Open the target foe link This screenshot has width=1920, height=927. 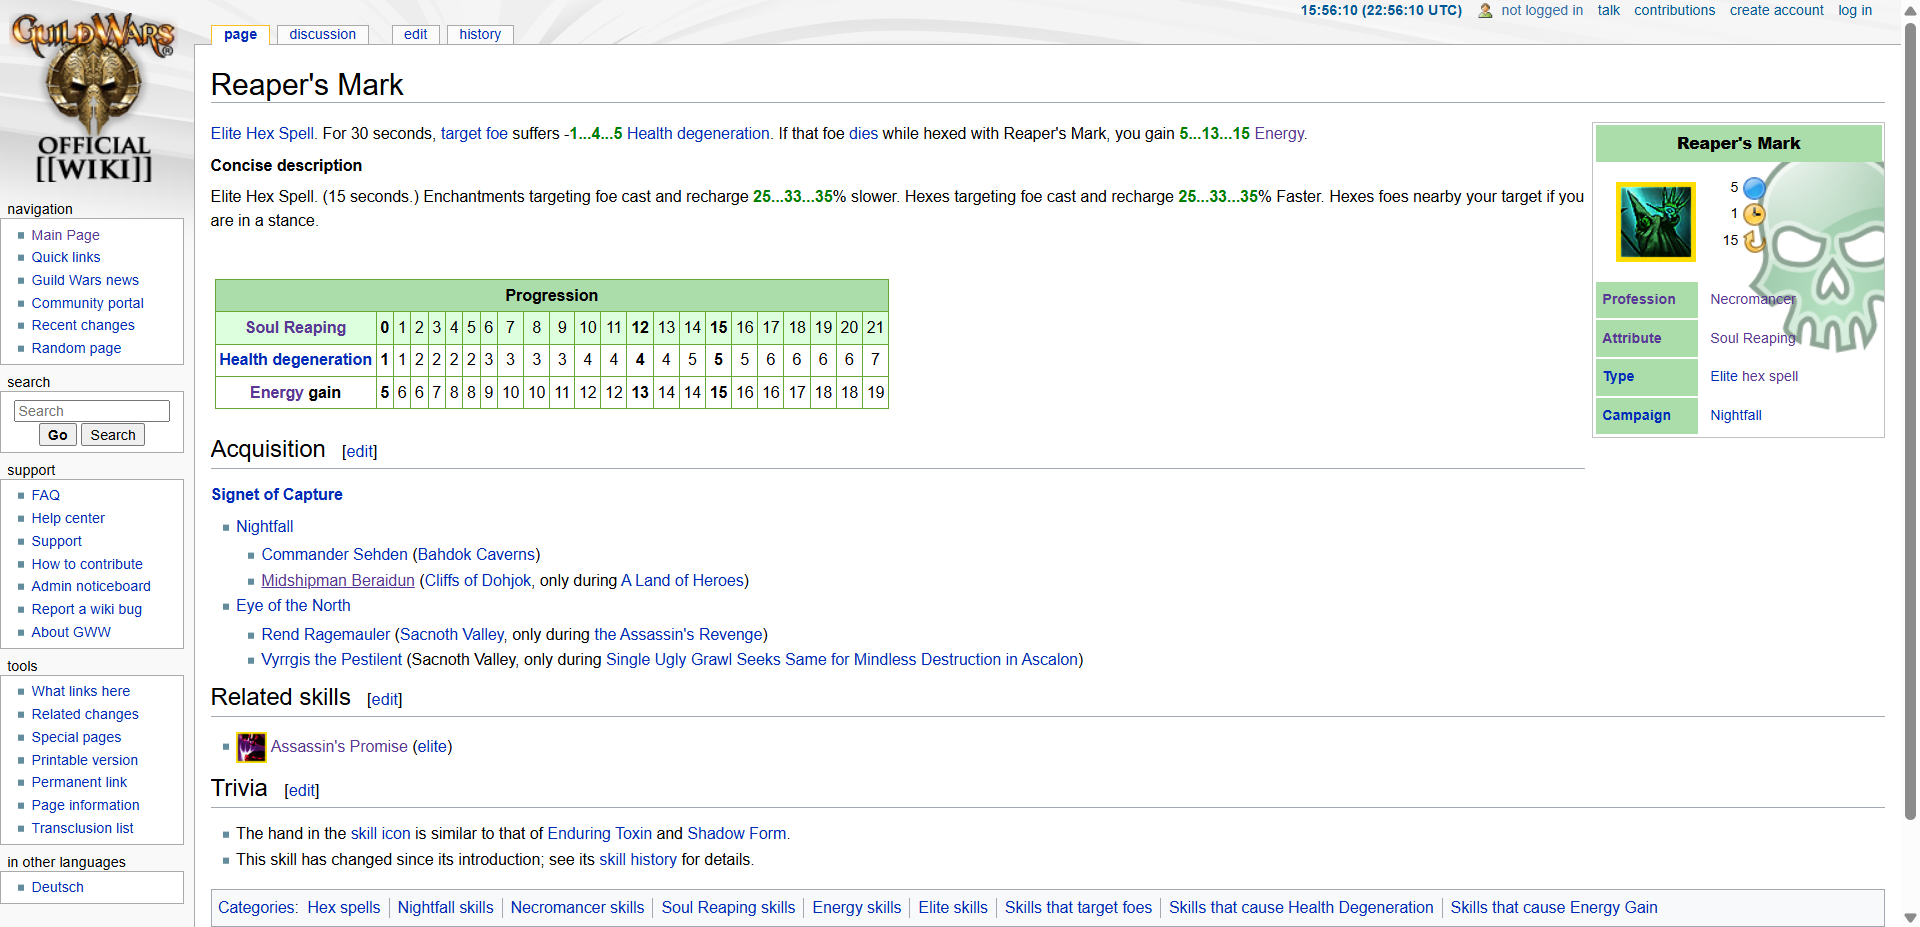(474, 134)
